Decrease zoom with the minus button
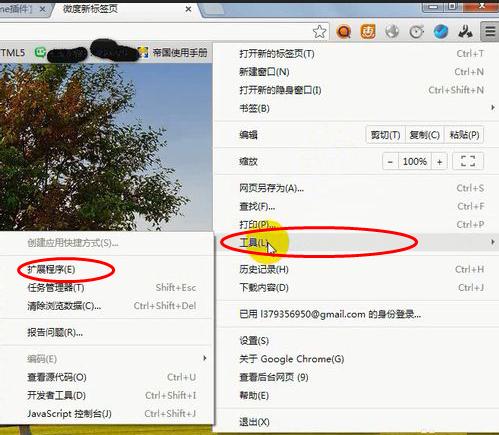Screen dimensions: 499x435 click(390, 162)
